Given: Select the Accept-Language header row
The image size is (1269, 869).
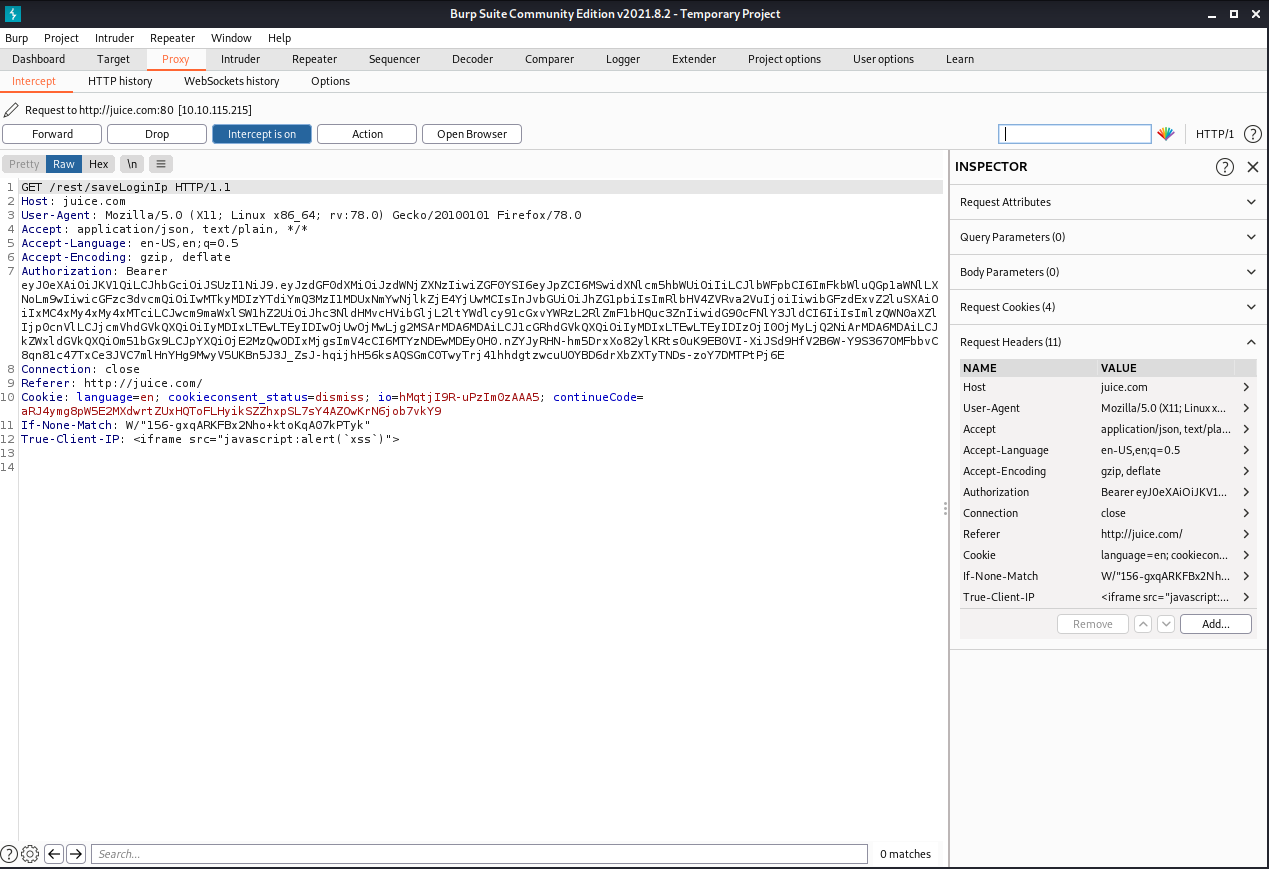Looking at the screenshot, I should coord(1108,450).
